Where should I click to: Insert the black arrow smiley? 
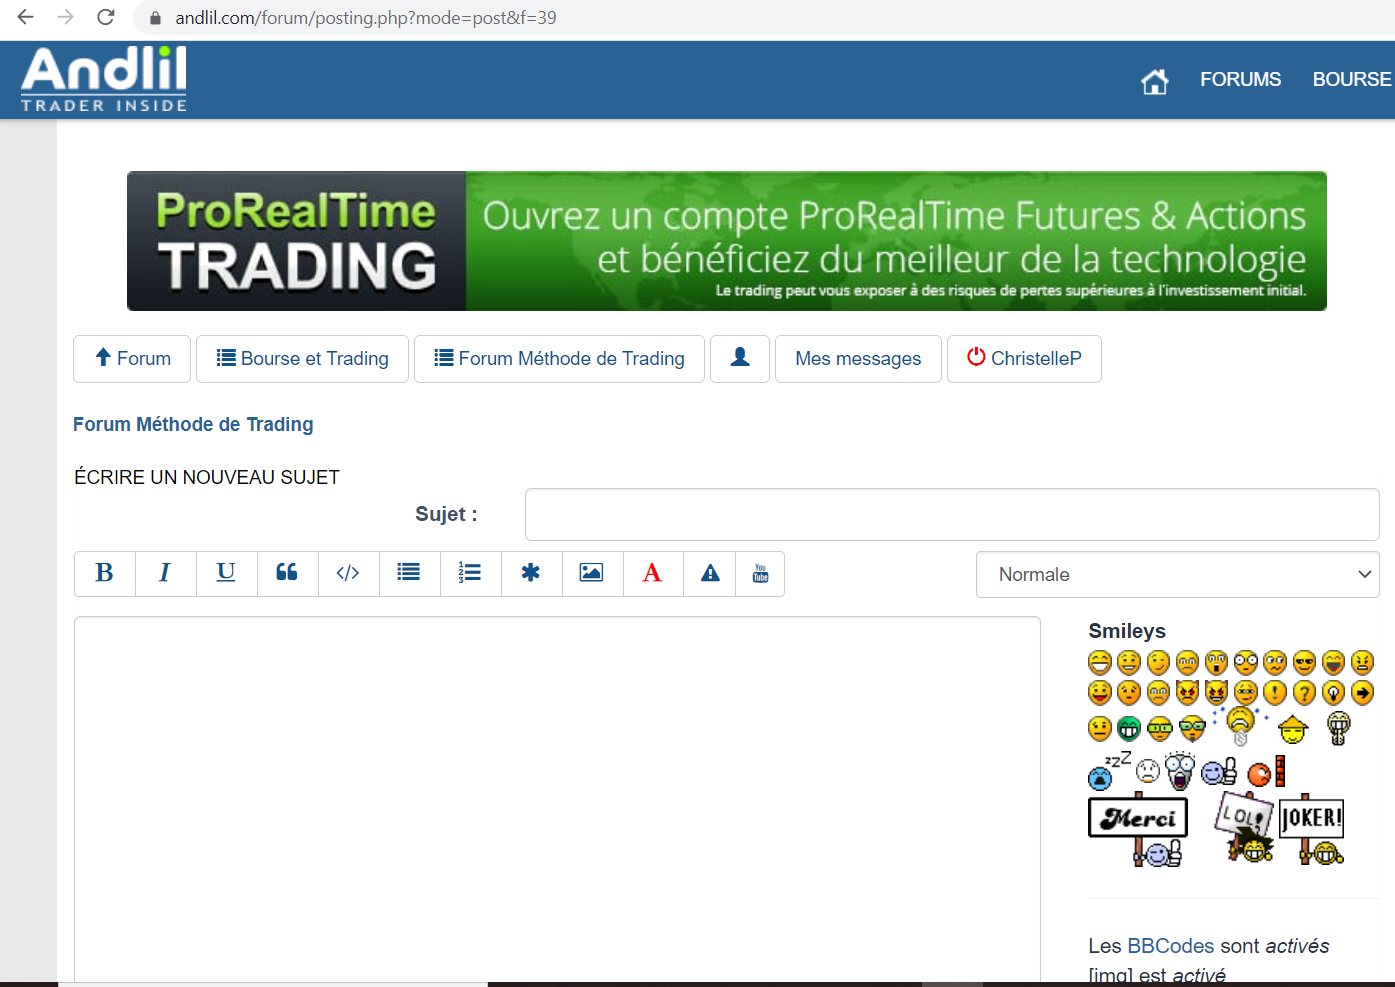click(x=1362, y=693)
